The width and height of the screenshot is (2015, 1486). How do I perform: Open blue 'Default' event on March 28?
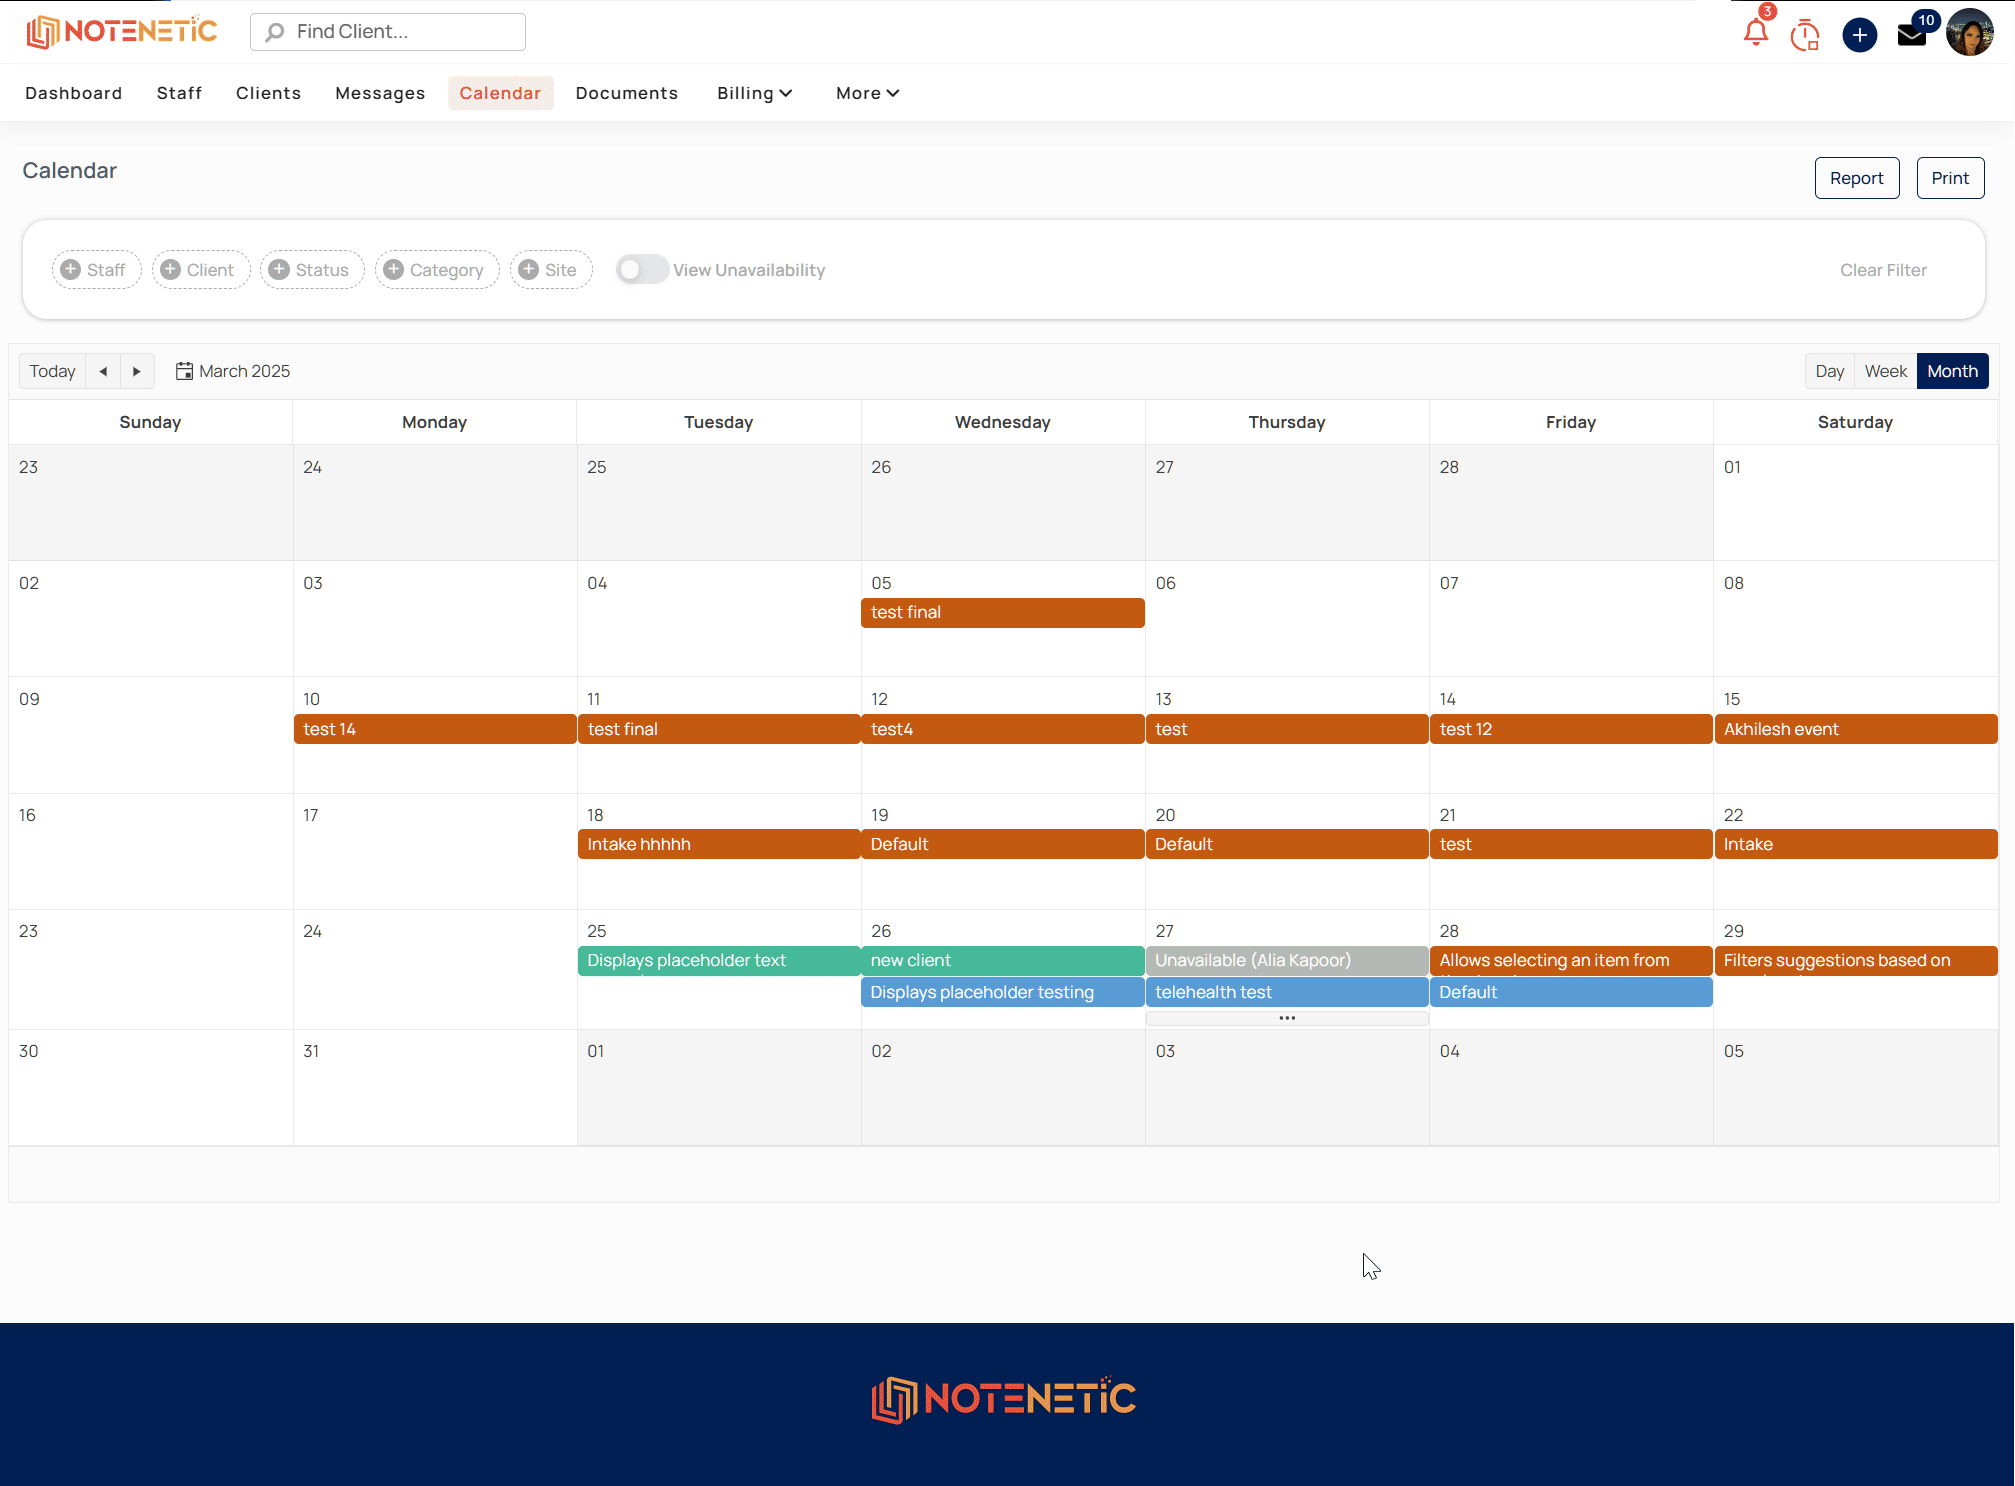click(1571, 992)
